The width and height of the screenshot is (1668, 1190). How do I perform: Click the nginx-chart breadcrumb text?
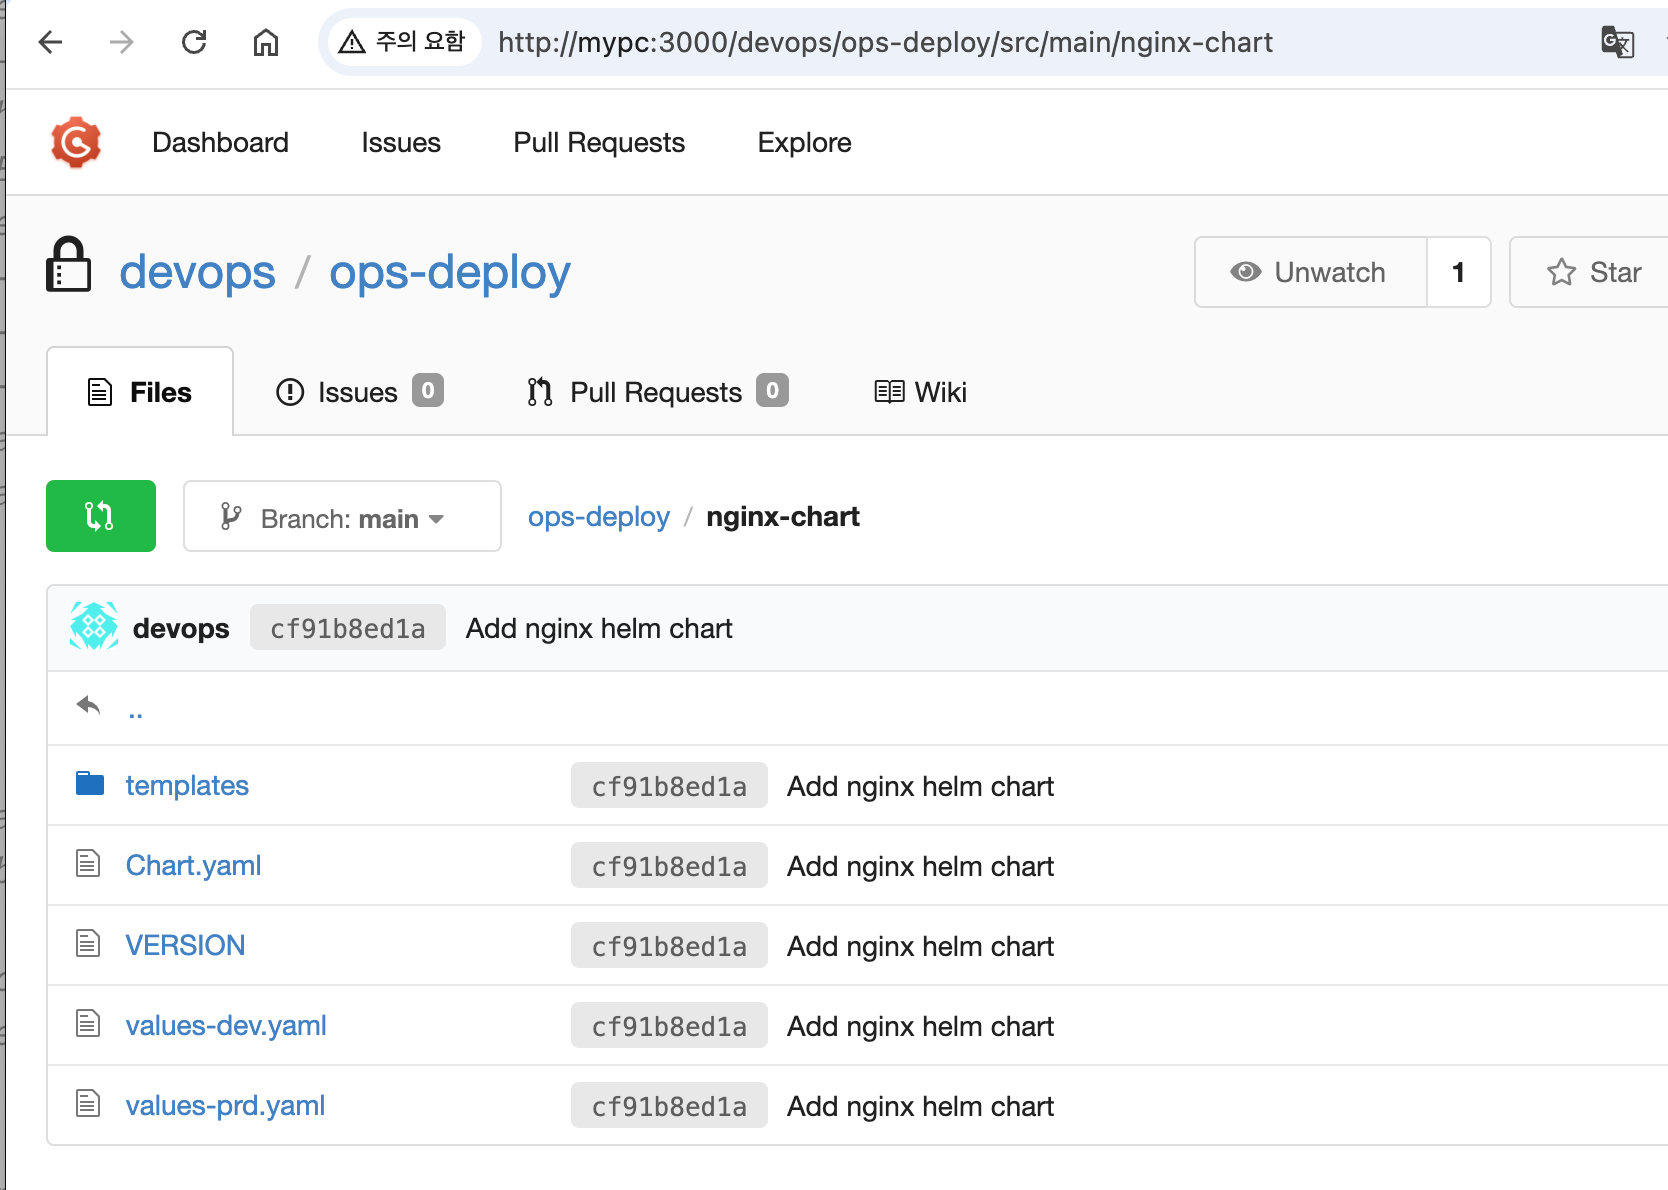coord(783,516)
